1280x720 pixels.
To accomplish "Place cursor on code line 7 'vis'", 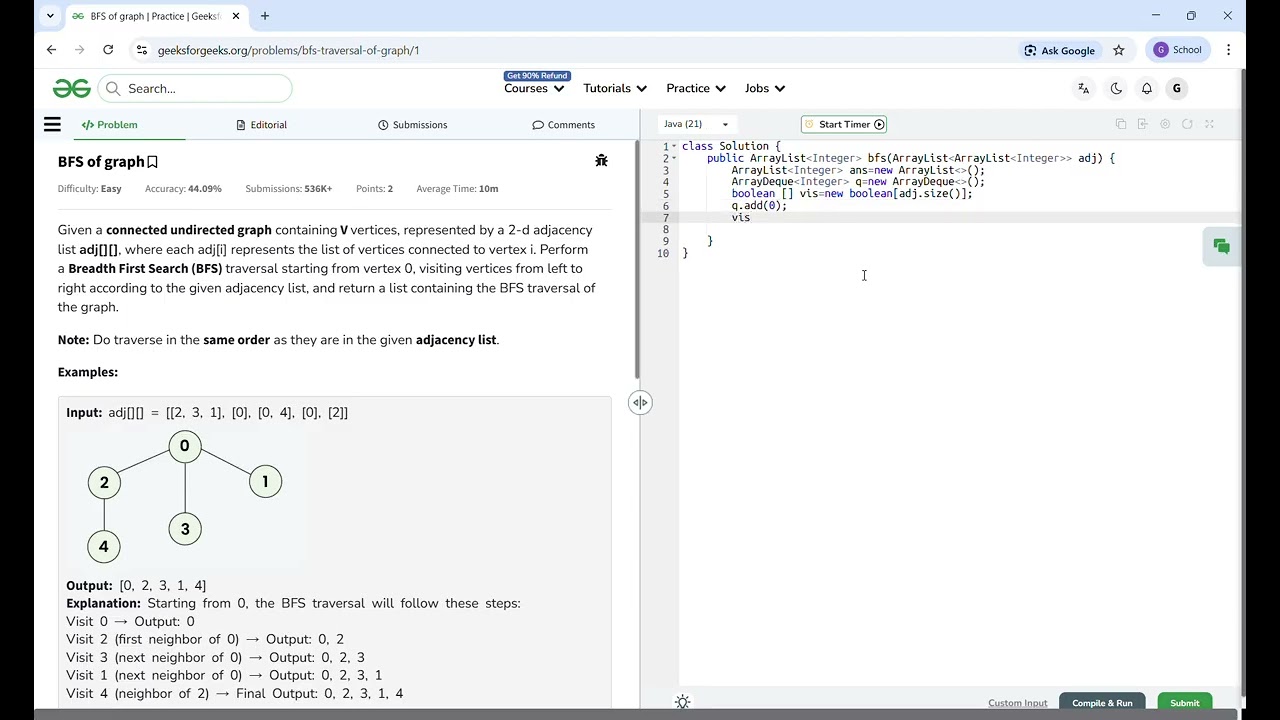I will (x=740, y=217).
